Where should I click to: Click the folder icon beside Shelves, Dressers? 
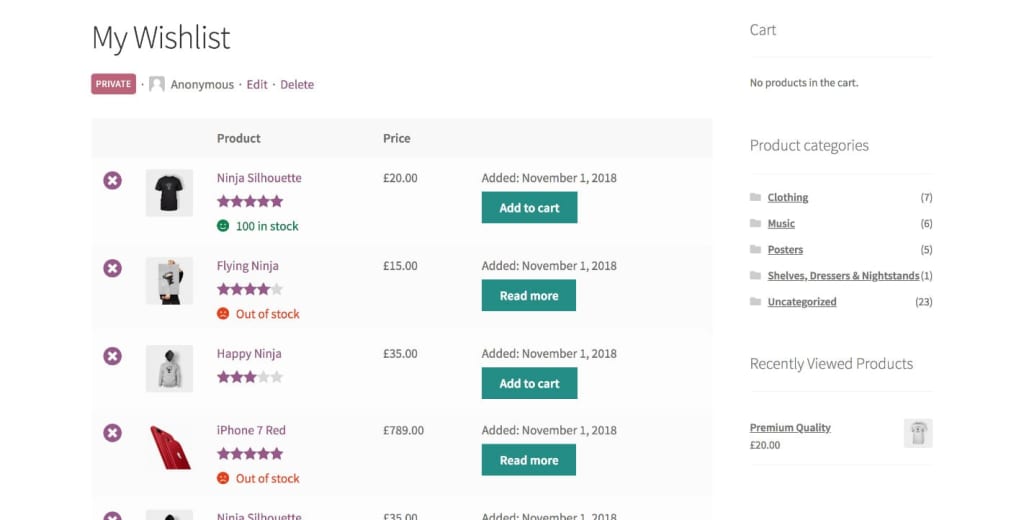[x=756, y=276]
